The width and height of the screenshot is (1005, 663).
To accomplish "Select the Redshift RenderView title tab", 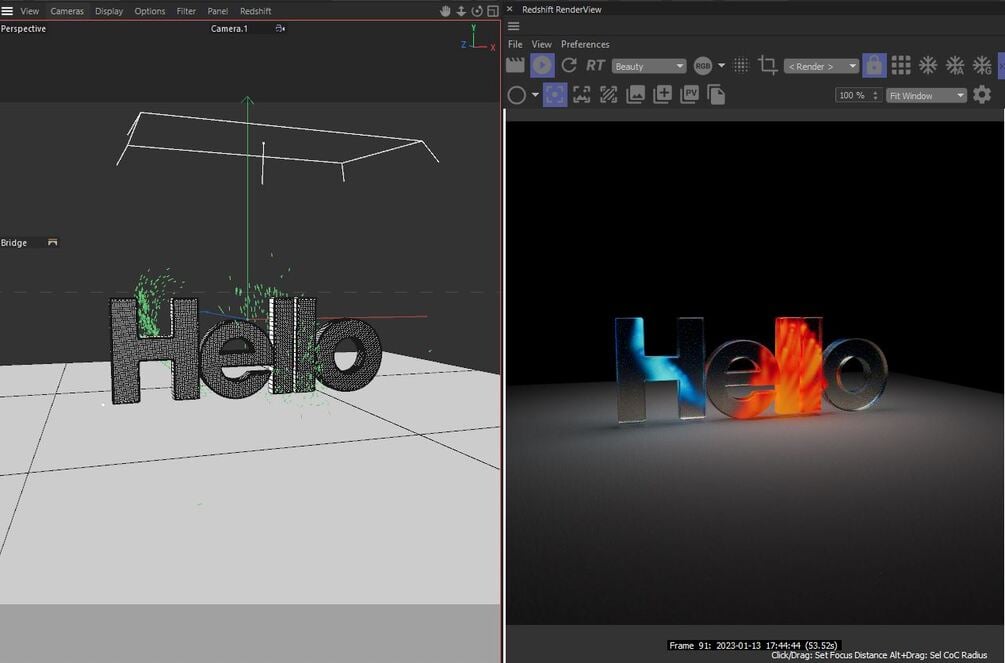I will click(x=561, y=10).
